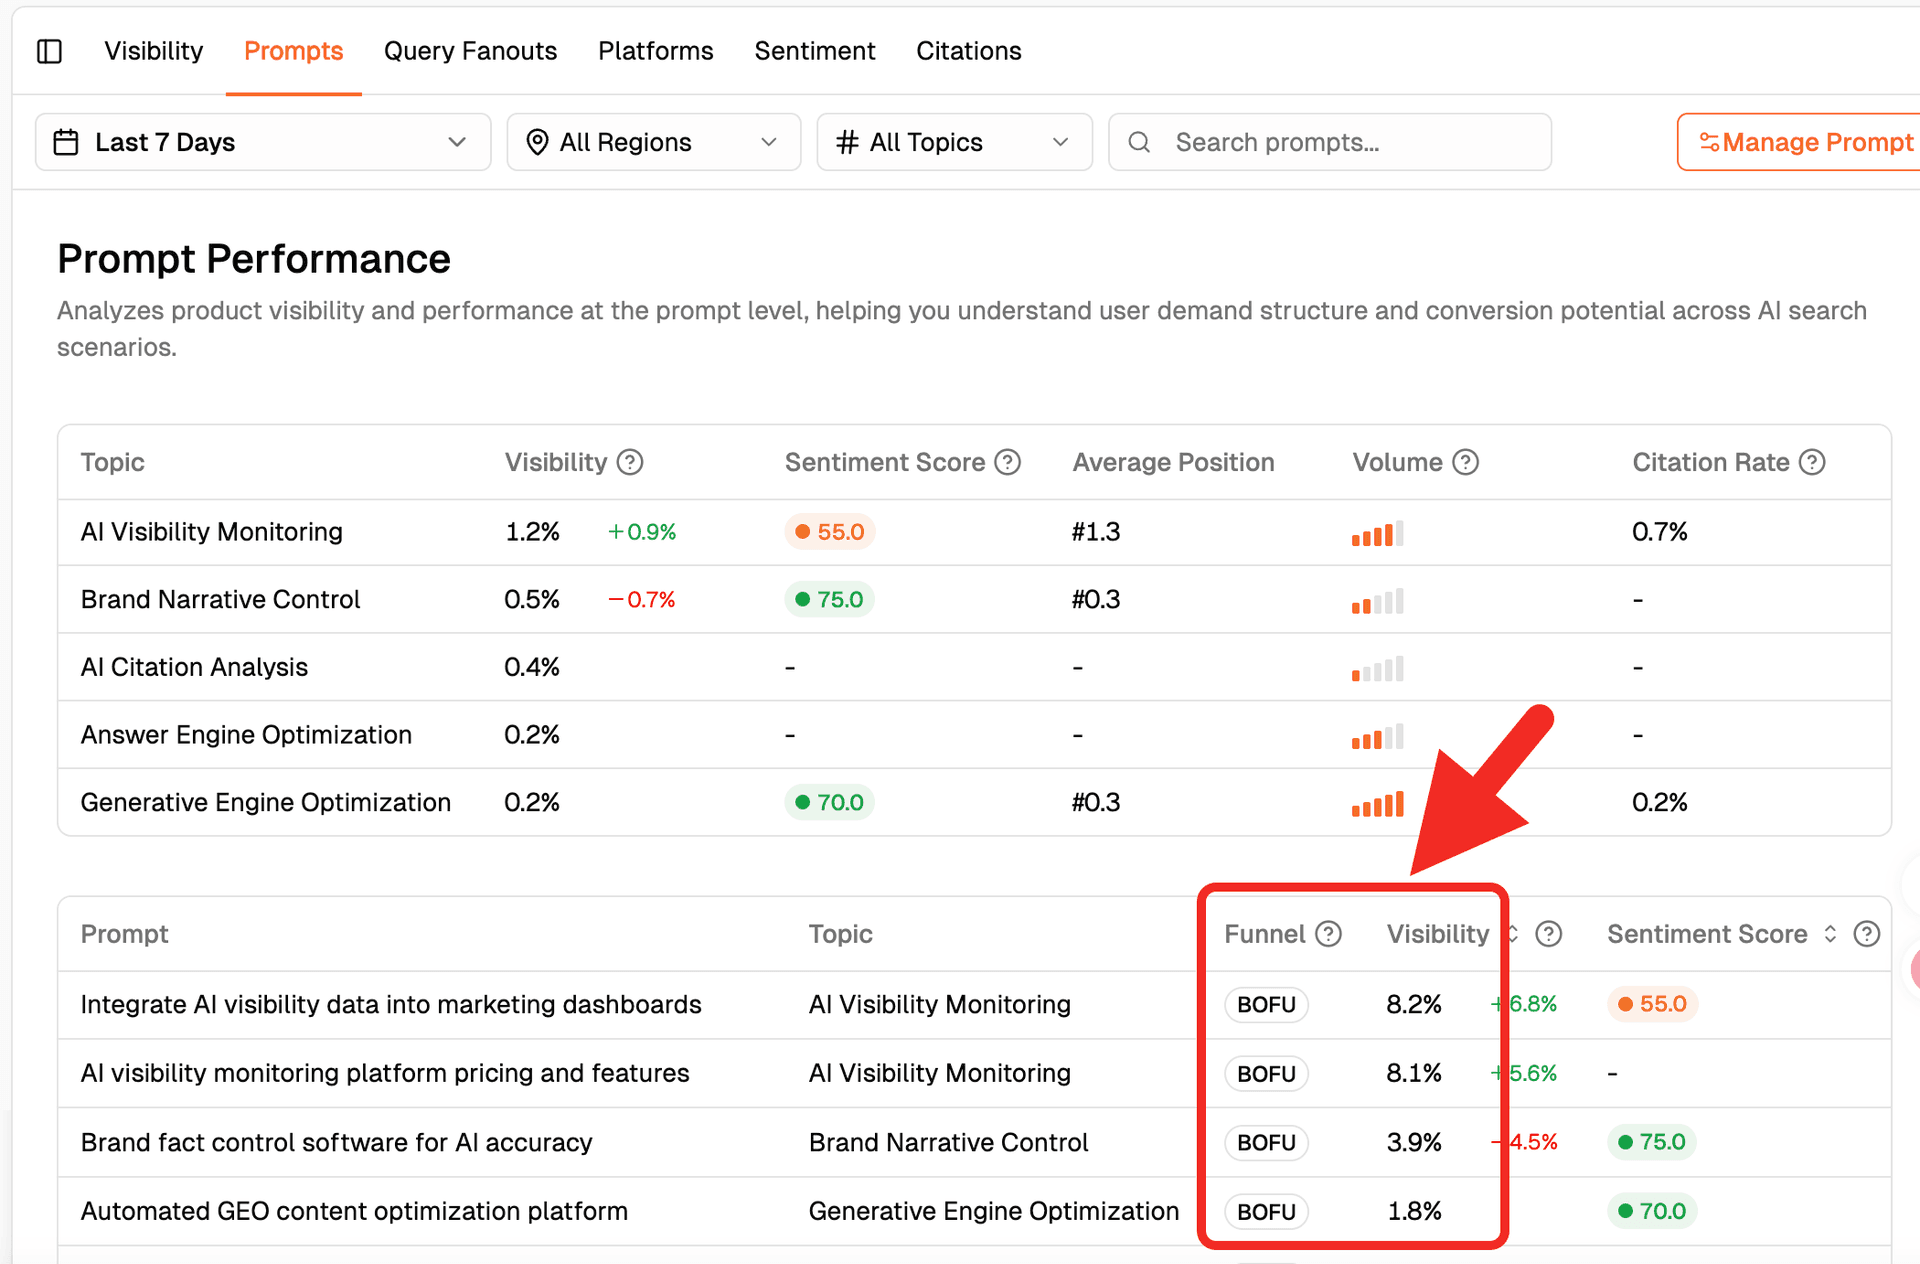Open the Platforms tab
1920x1264 pixels.
[x=655, y=51]
